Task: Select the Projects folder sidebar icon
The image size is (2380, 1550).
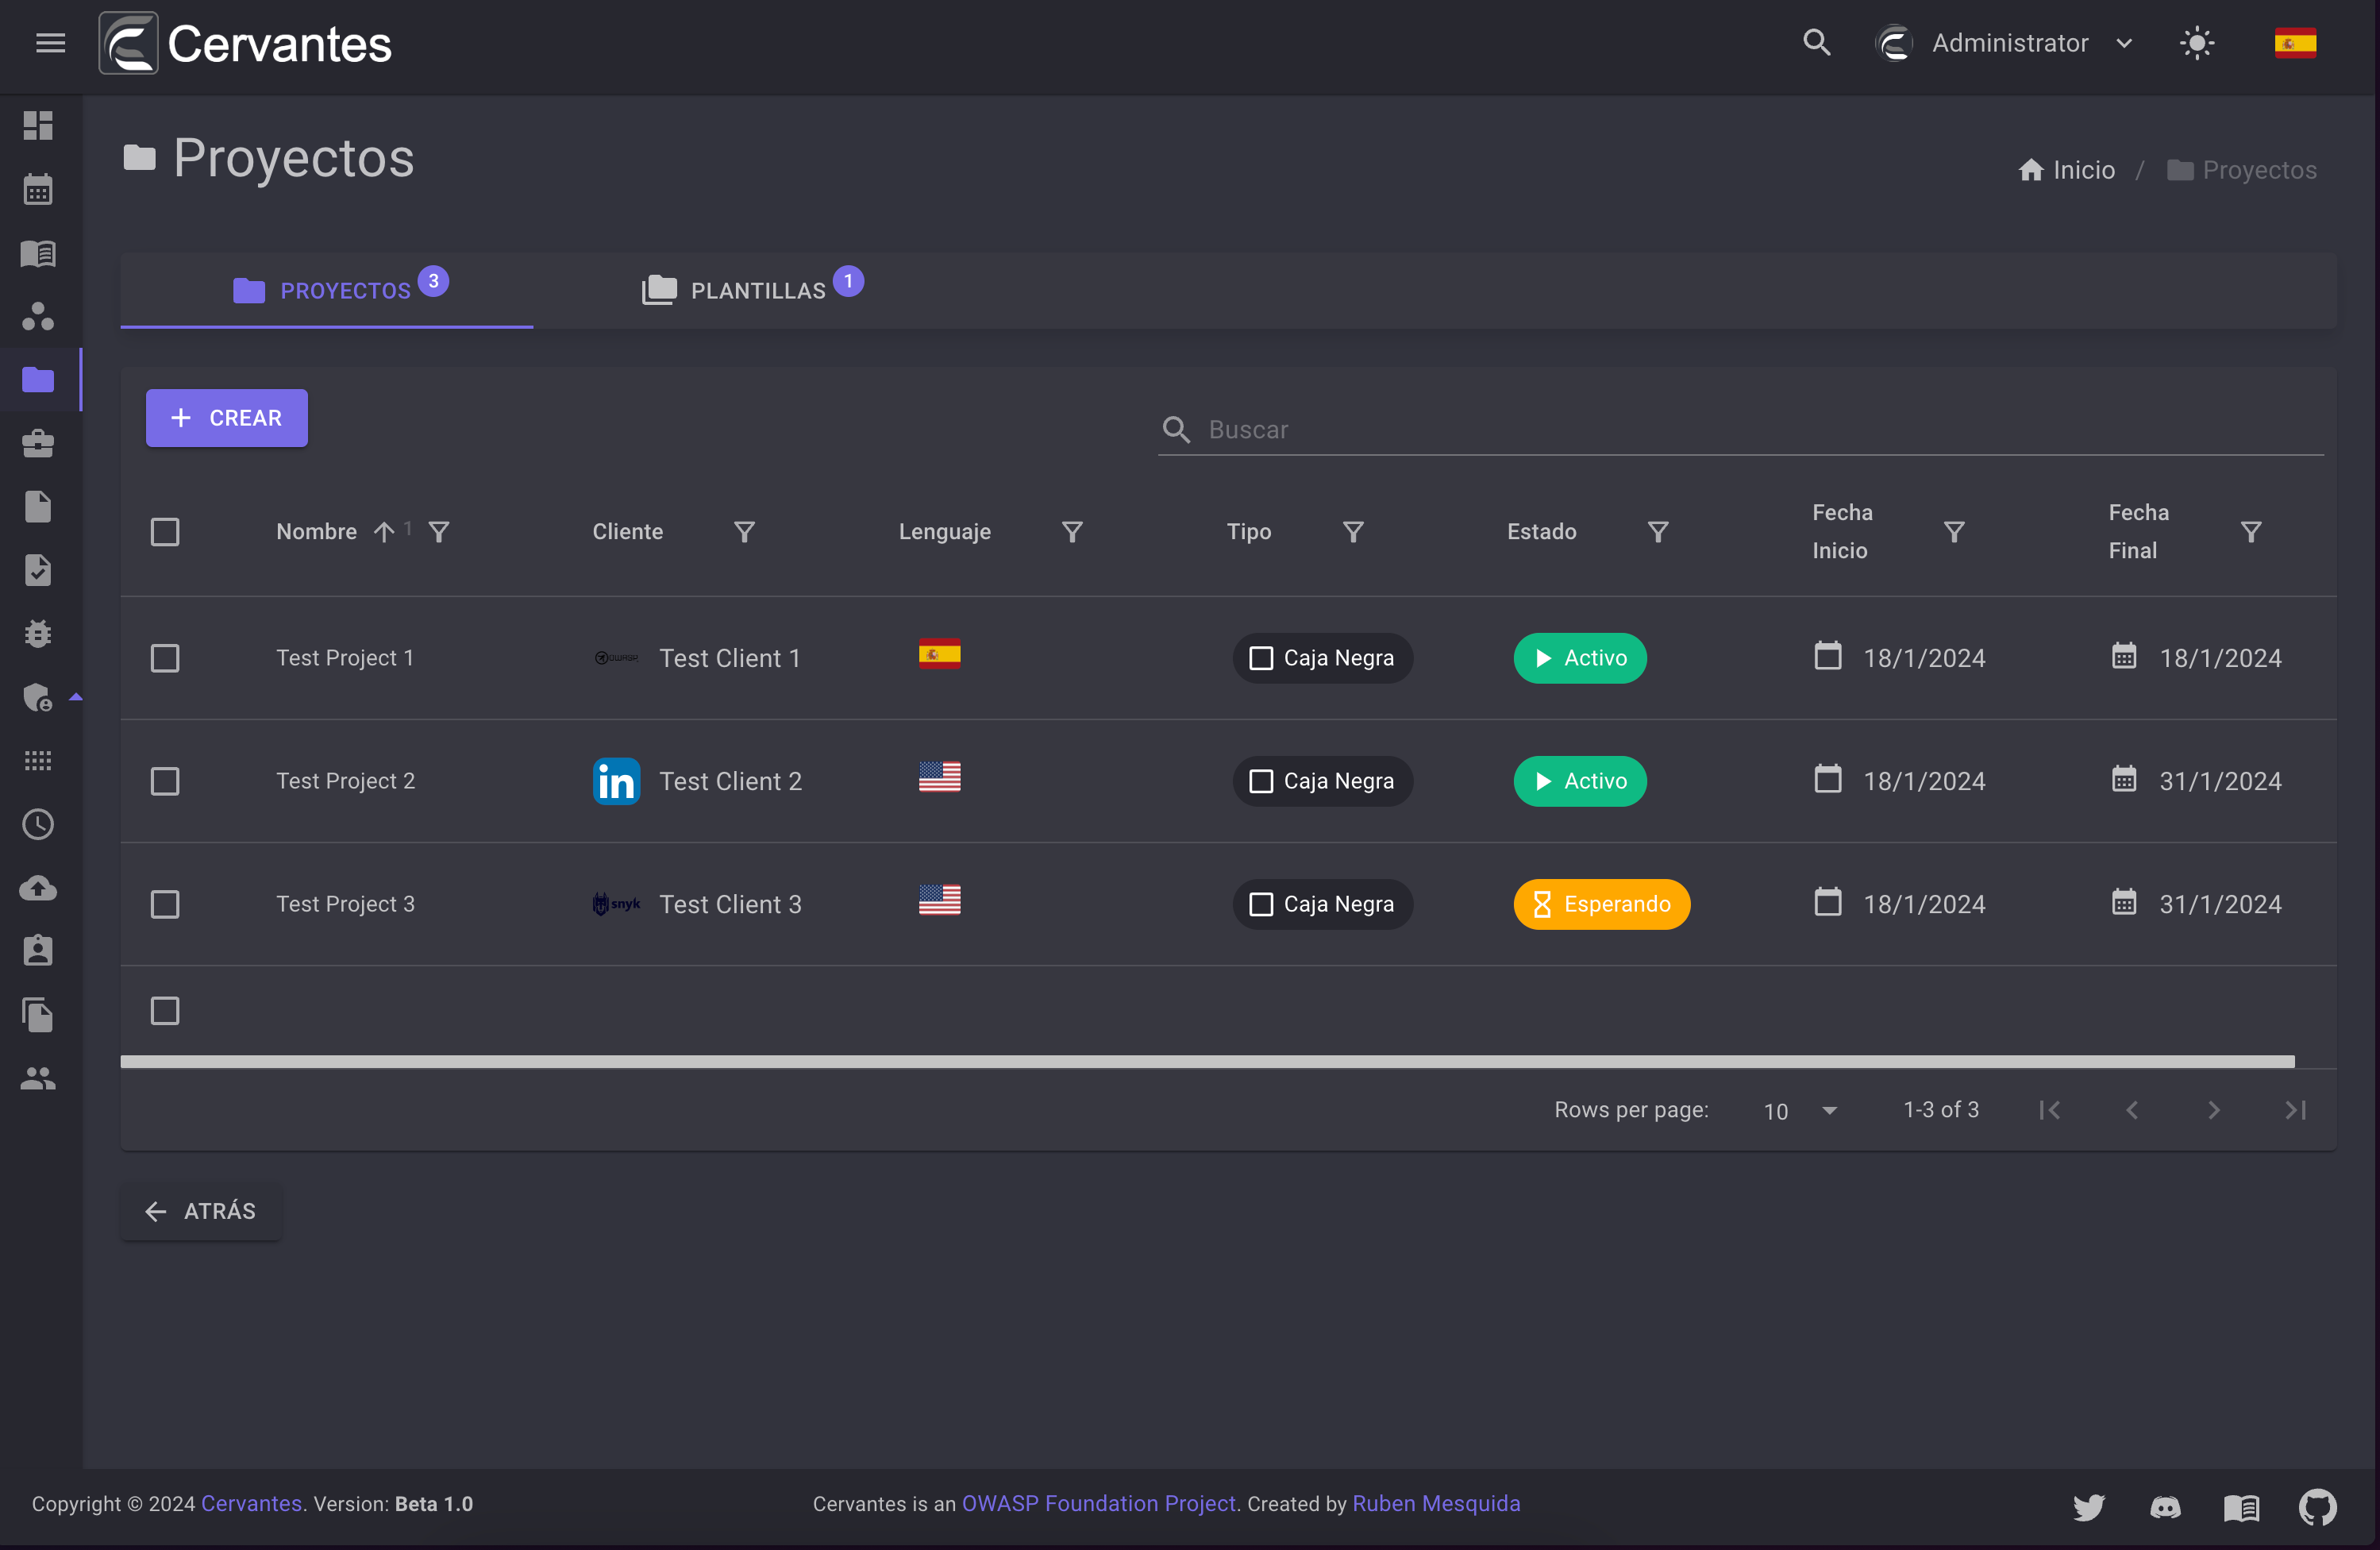Action: pos(38,379)
